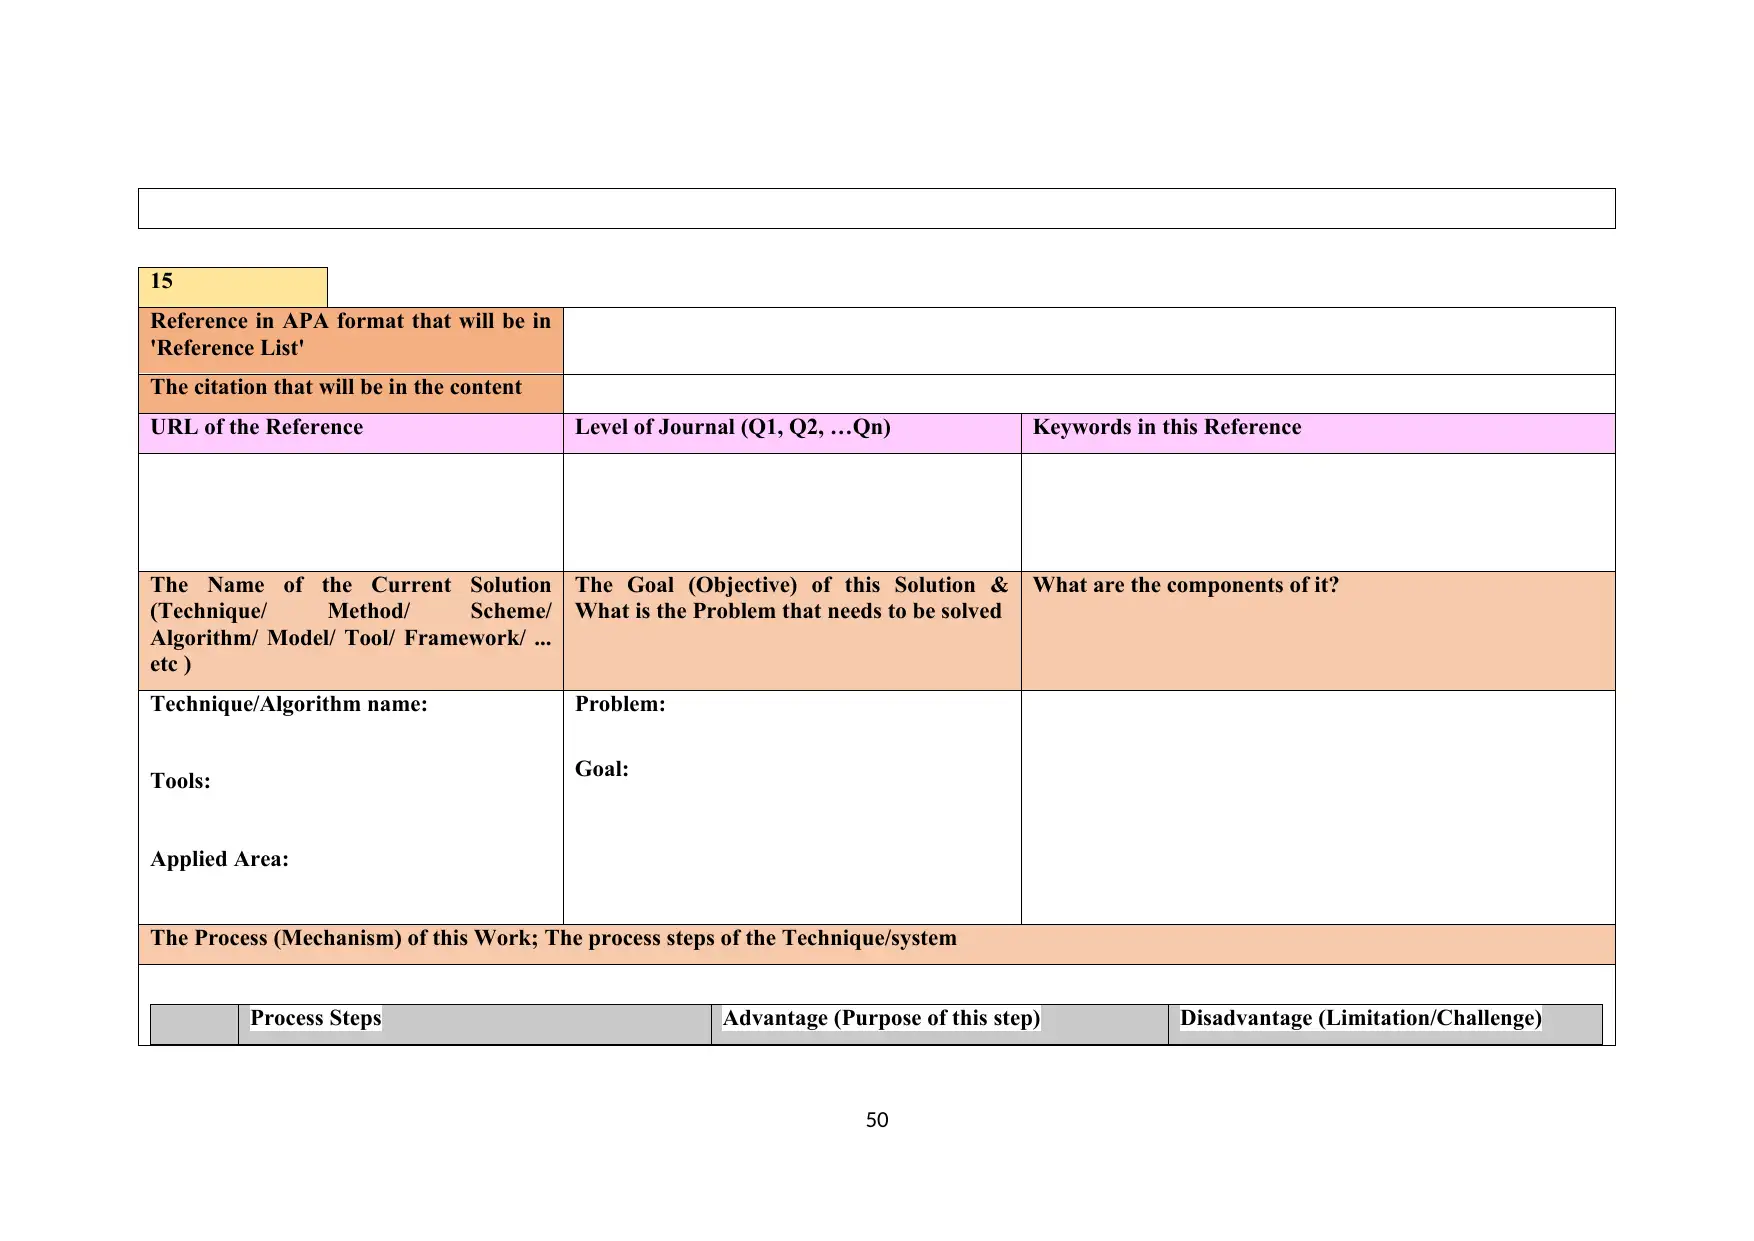Image resolution: width=1754 pixels, height=1241 pixels.
Task: Click page number 50
Action: click(877, 1120)
